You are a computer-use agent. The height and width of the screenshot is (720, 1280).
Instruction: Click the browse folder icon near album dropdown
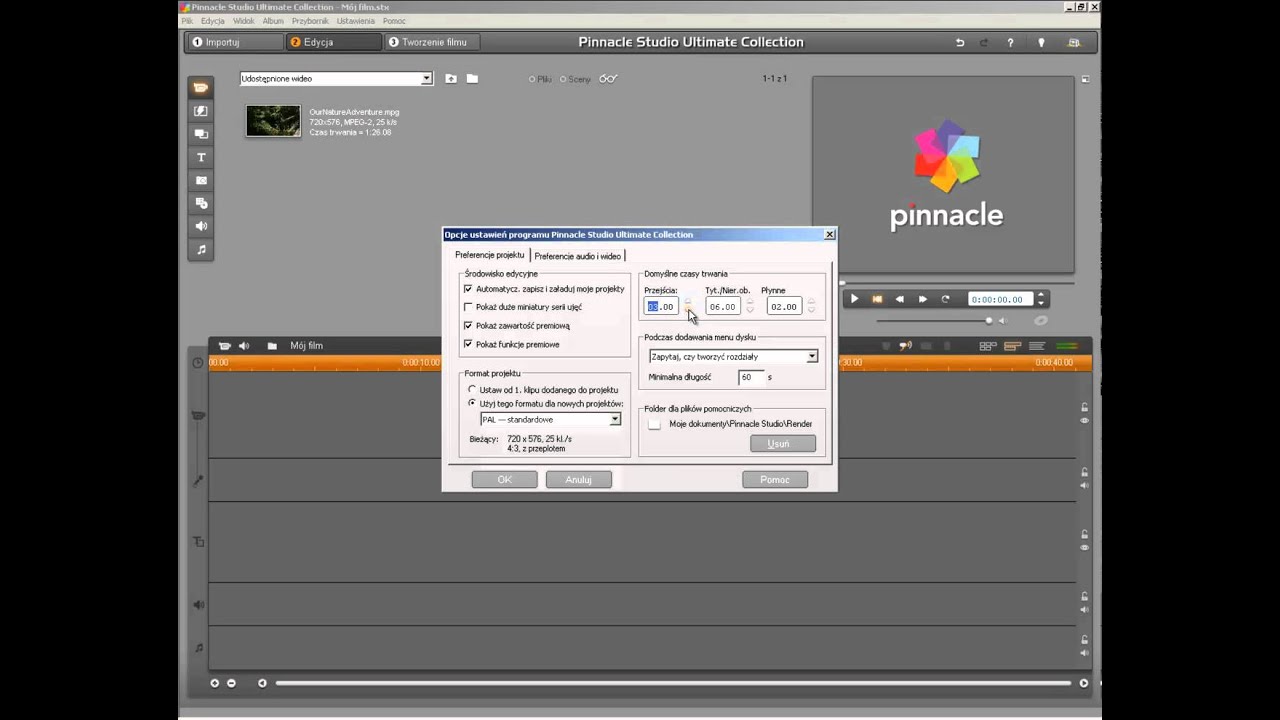pos(472,78)
